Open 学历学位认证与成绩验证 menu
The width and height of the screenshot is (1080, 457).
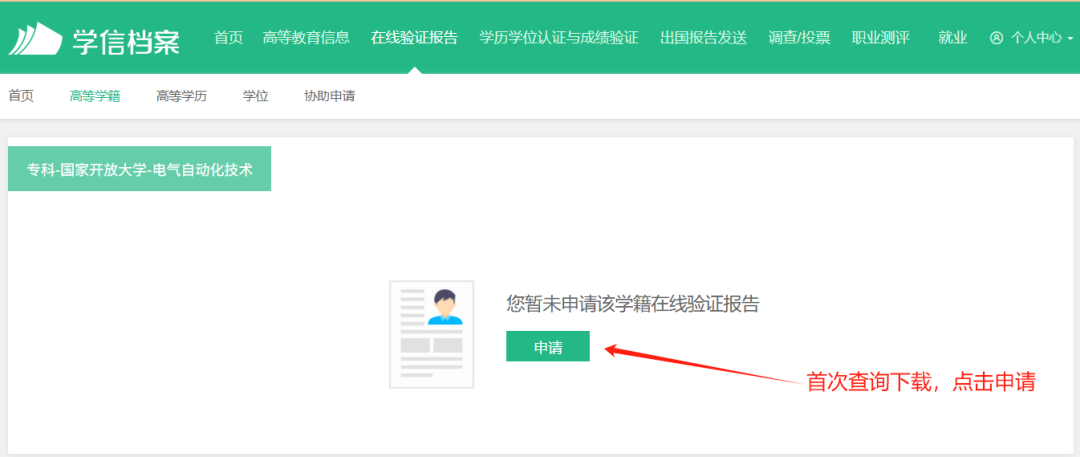(559, 38)
